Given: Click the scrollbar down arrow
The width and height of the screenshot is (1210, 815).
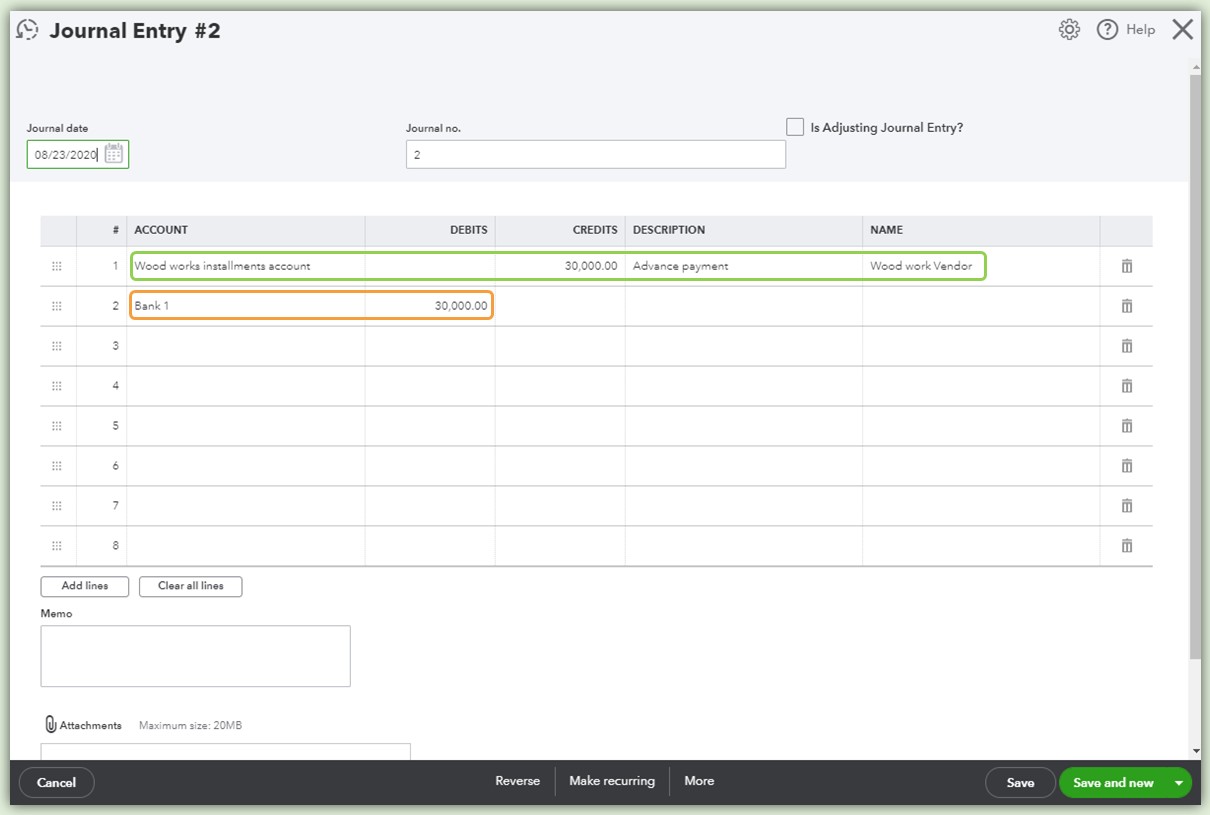Looking at the screenshot, I should [x=1195, y=751].
